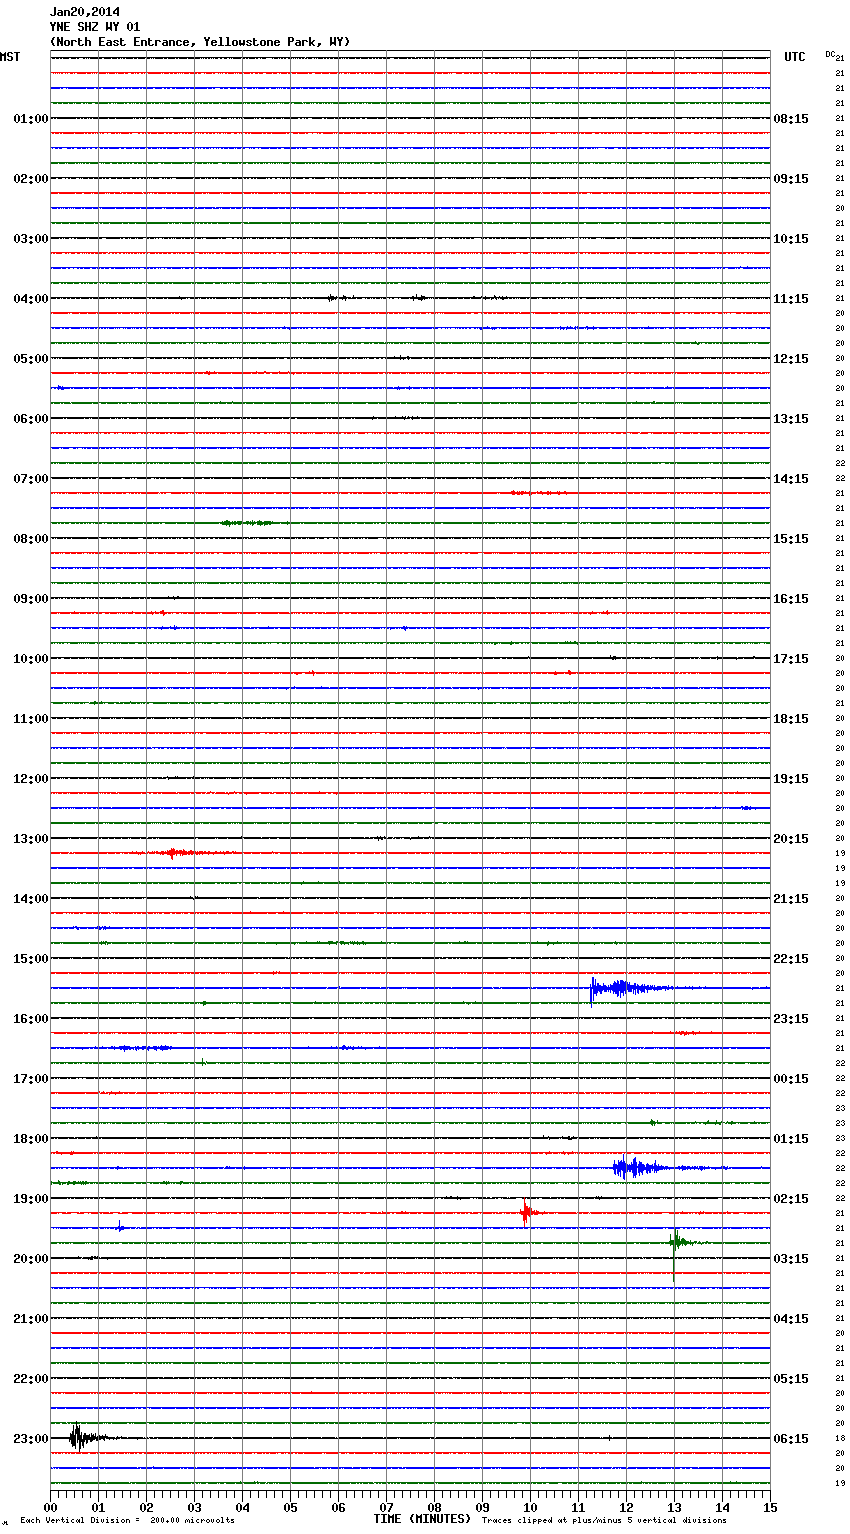Select the 00 minute tick label
Viewport: 850px width, 1534px height.
(50, 1507)
